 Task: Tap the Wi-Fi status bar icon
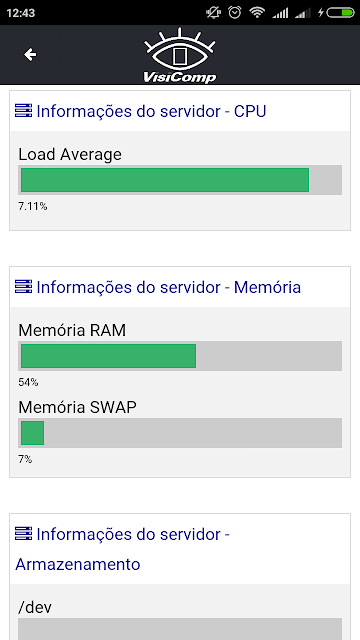257,13
